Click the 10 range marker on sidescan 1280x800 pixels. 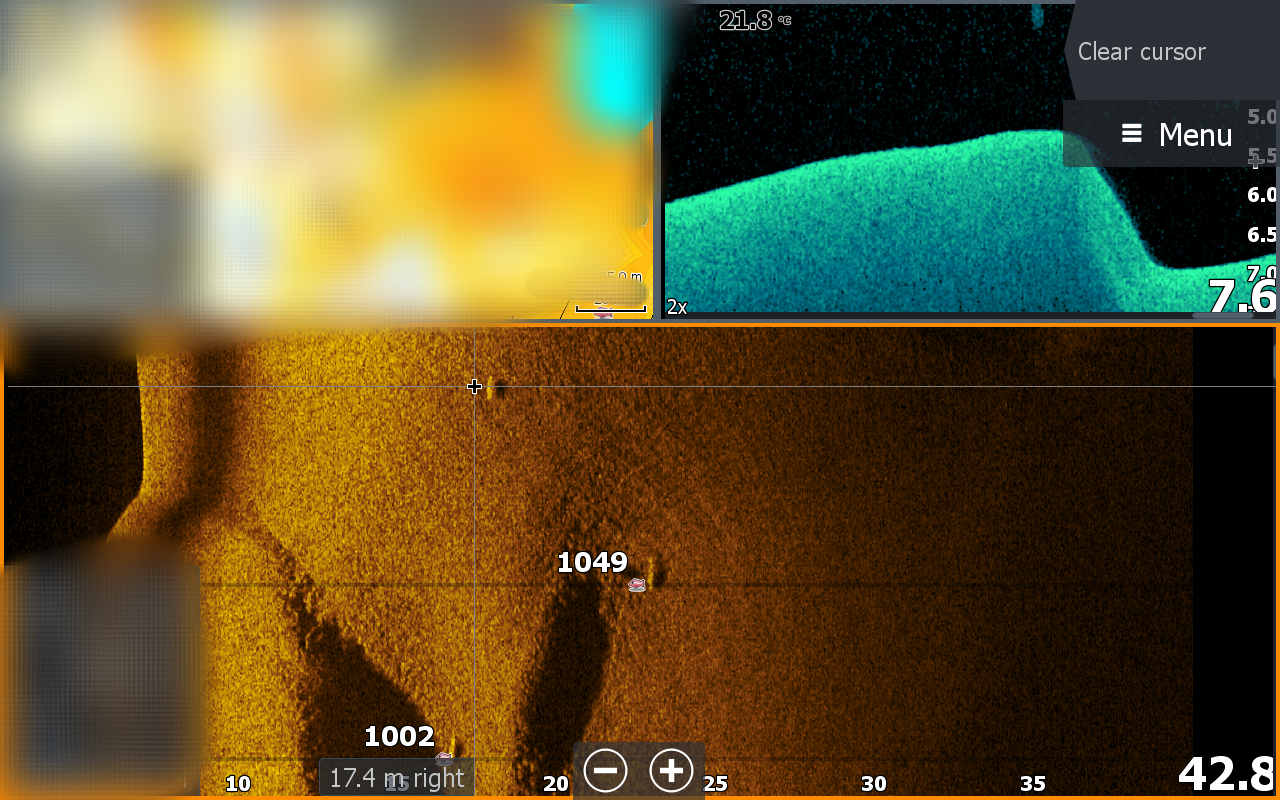pos(237,784)
